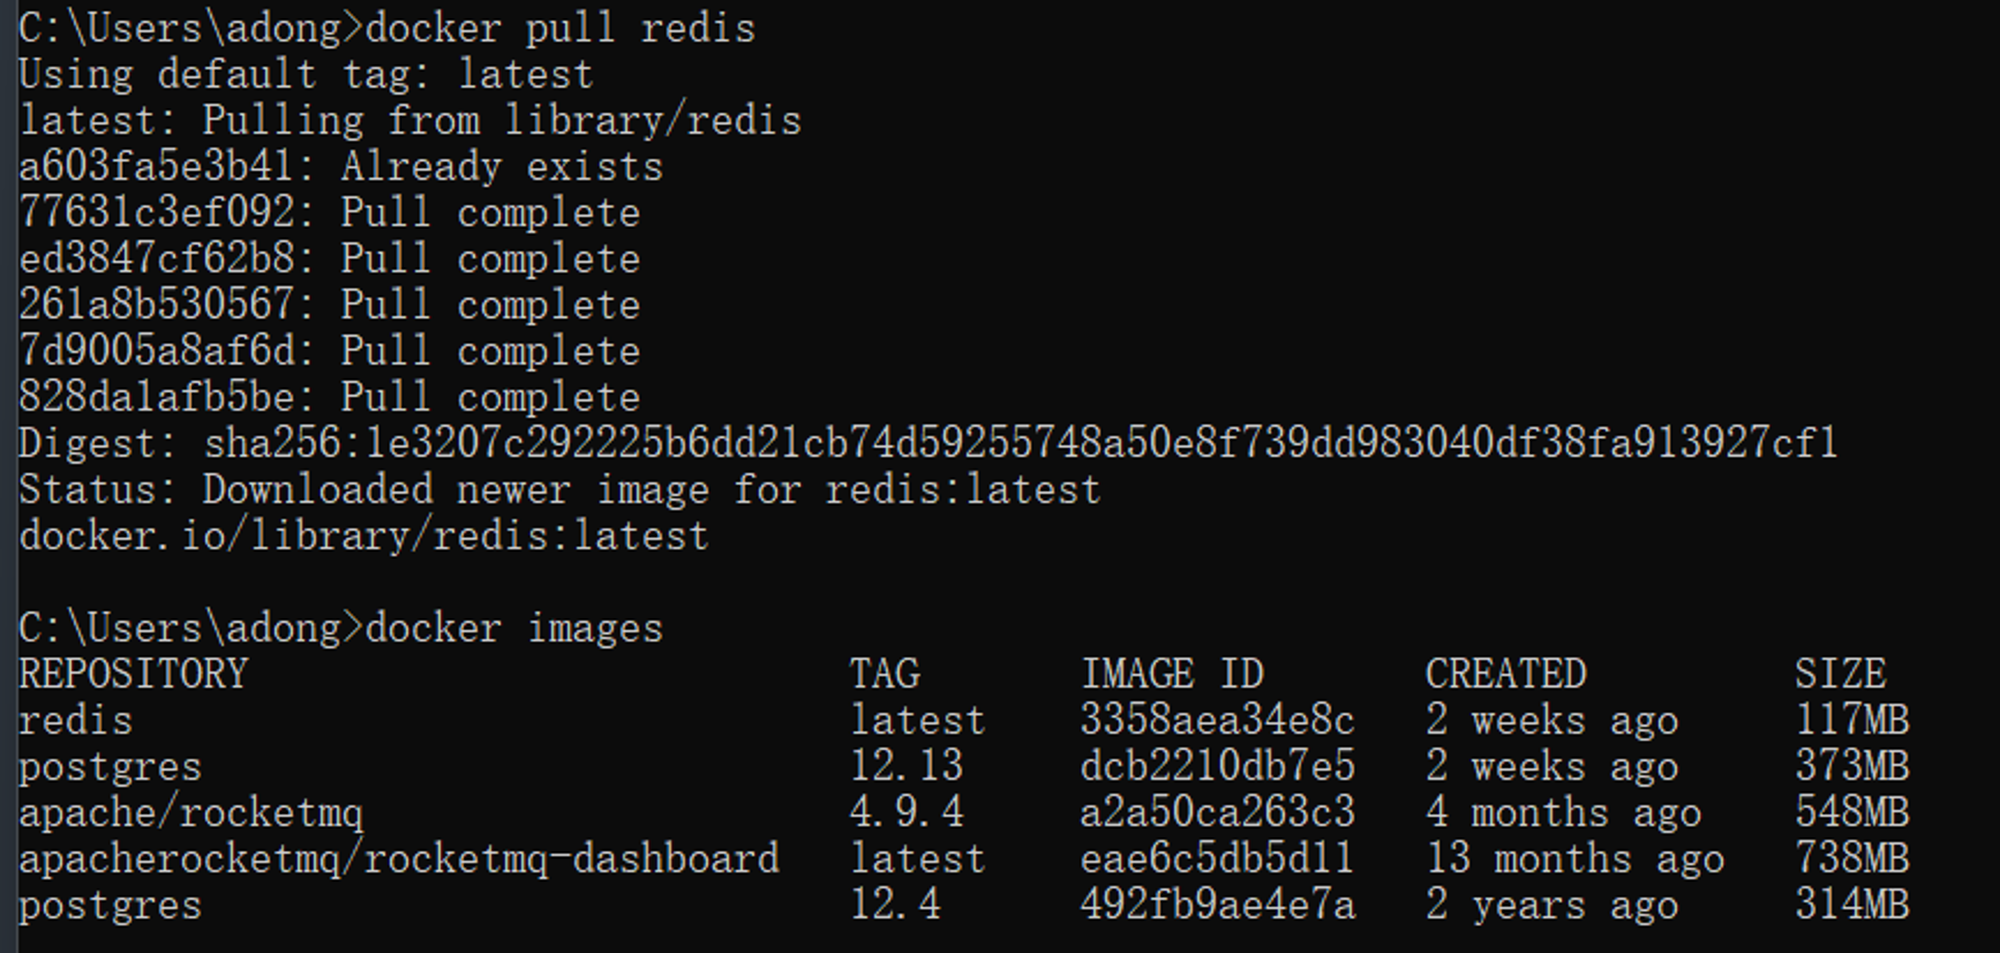Click the IMAGE ID column header
The height and width of the screenshot is (953, 2000).
click(1172, 674)
